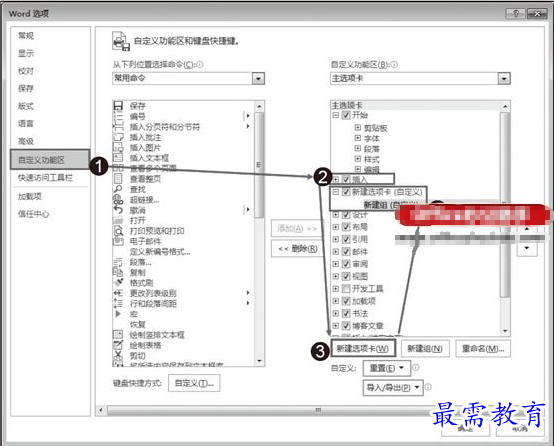554x446 pixels.
Task: Switch to the 显示 category
Action: (x=26, y=53)
